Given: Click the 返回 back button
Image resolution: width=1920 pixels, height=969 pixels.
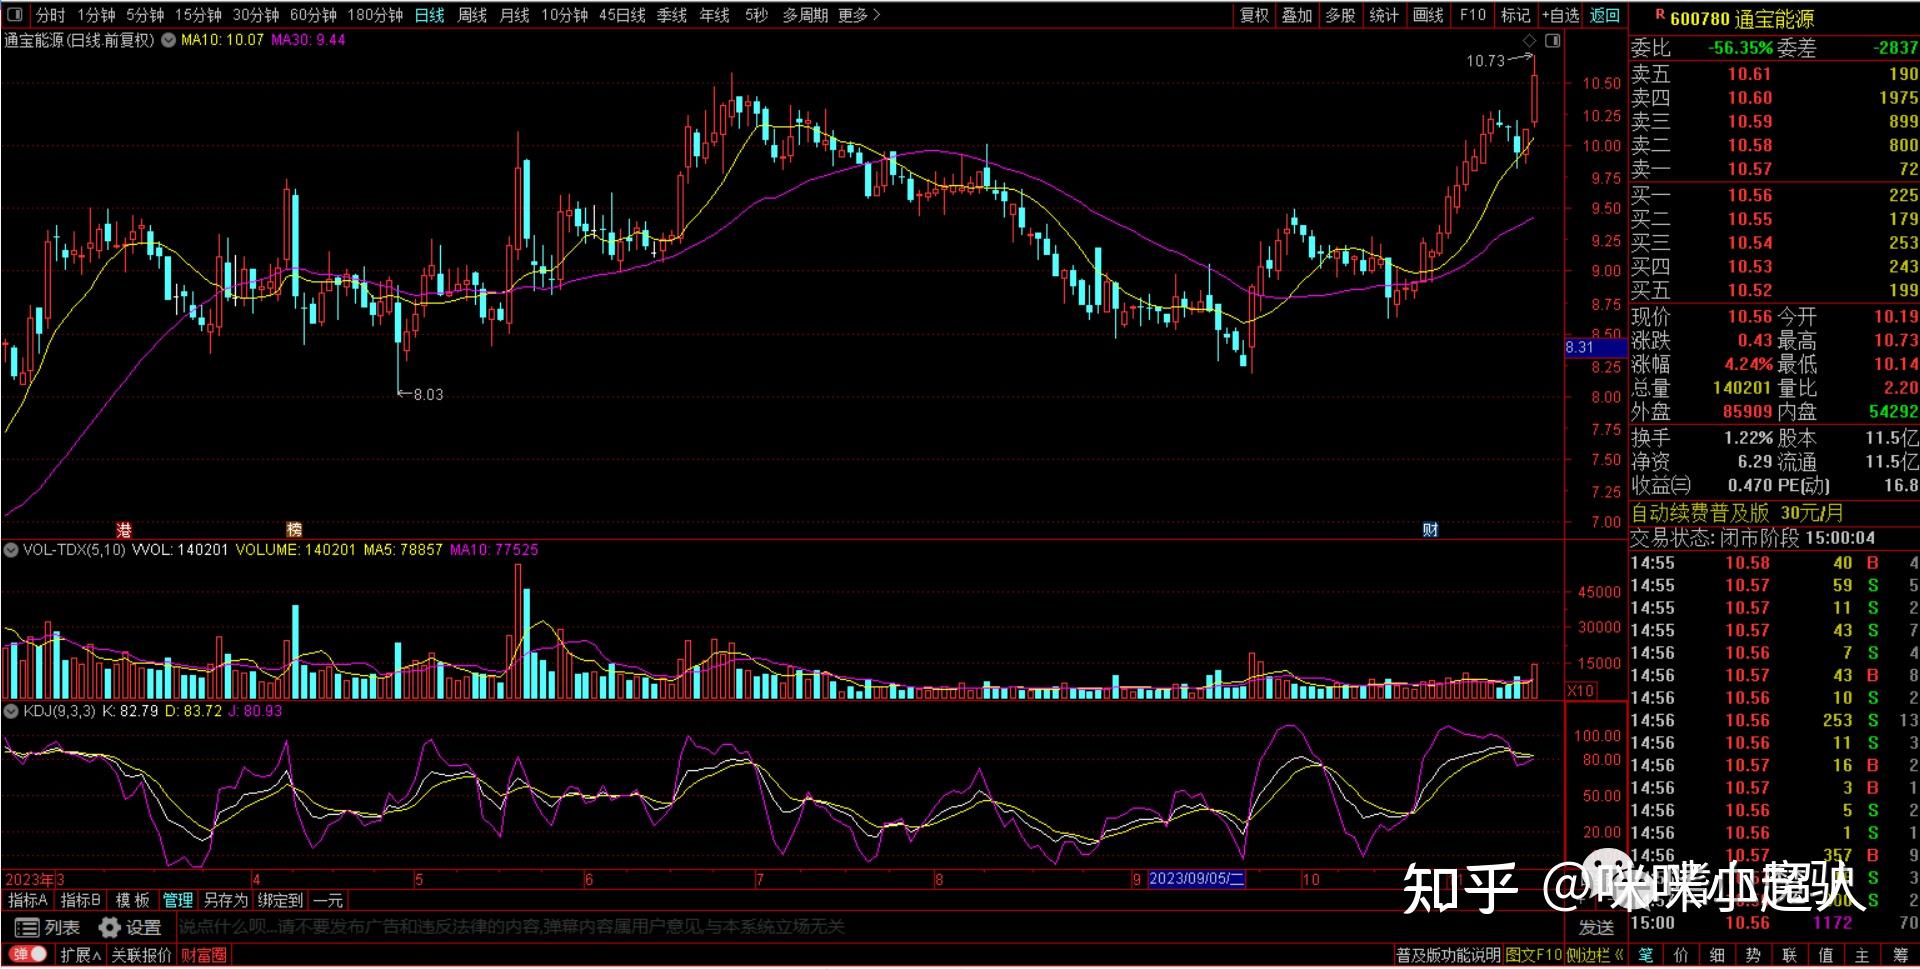Looking at the screenshot, I should (x=1605, y=15).
